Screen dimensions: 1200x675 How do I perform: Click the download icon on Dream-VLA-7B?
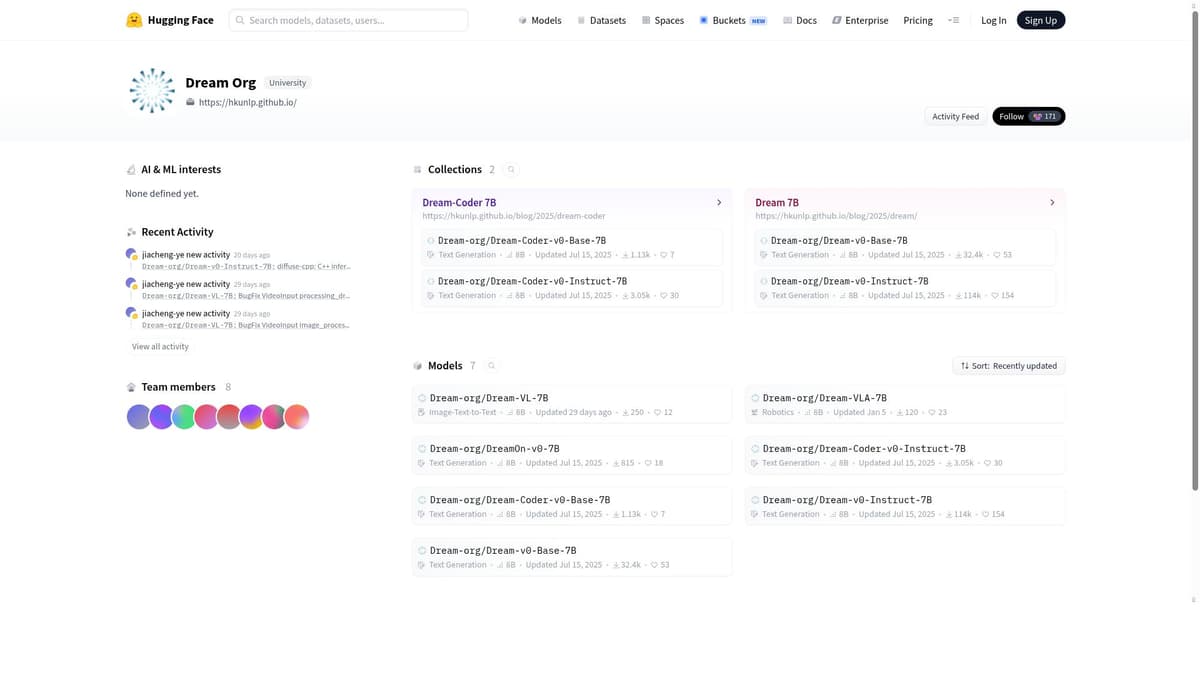click(x=899, y=412)
